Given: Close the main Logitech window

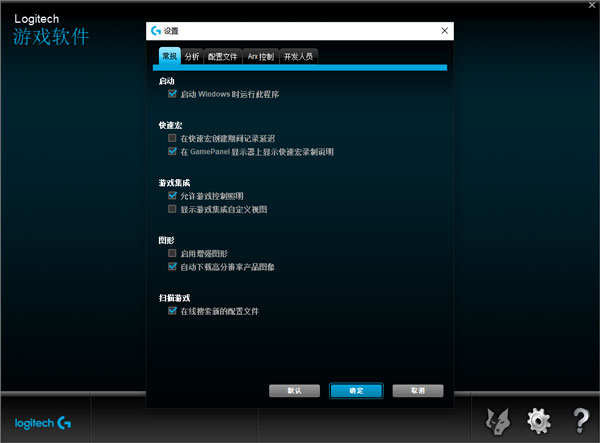Looking at the screenshot, I should point(592,5).
